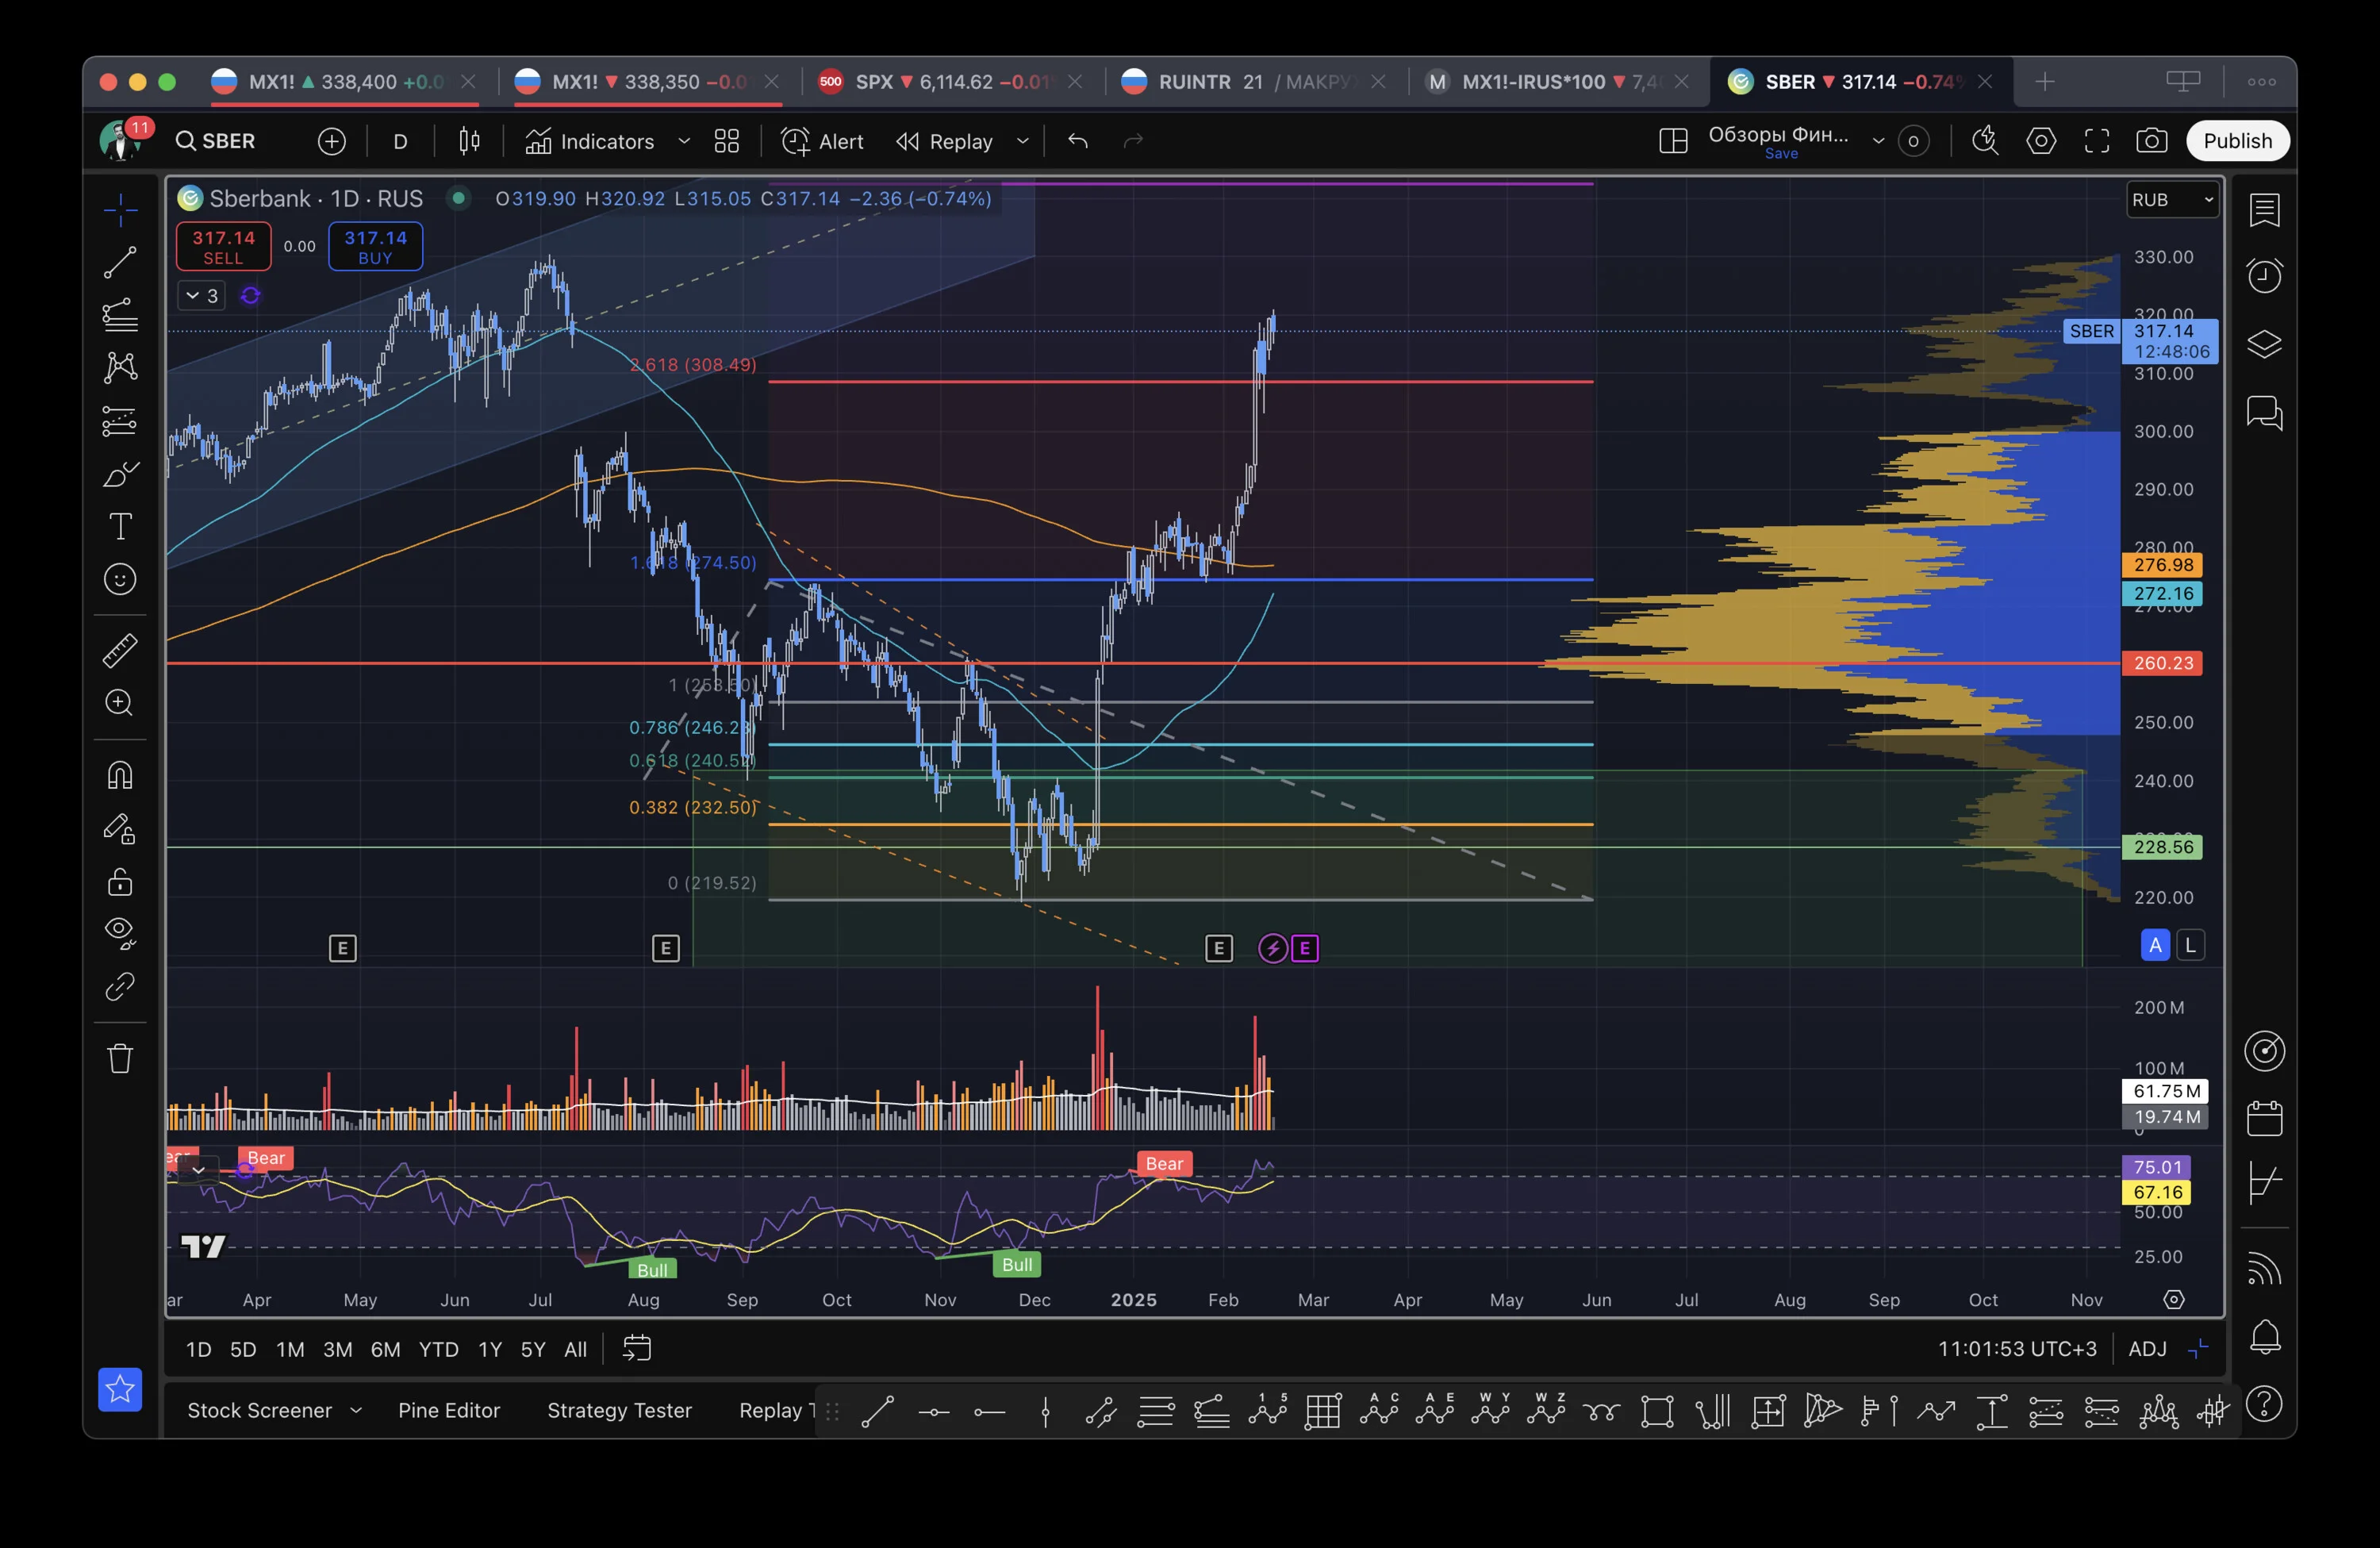Viewport: 2380px width, 1548px height.
Task: Expand the Stock Screener dropdown
Action: click(x=356, y=1410)
